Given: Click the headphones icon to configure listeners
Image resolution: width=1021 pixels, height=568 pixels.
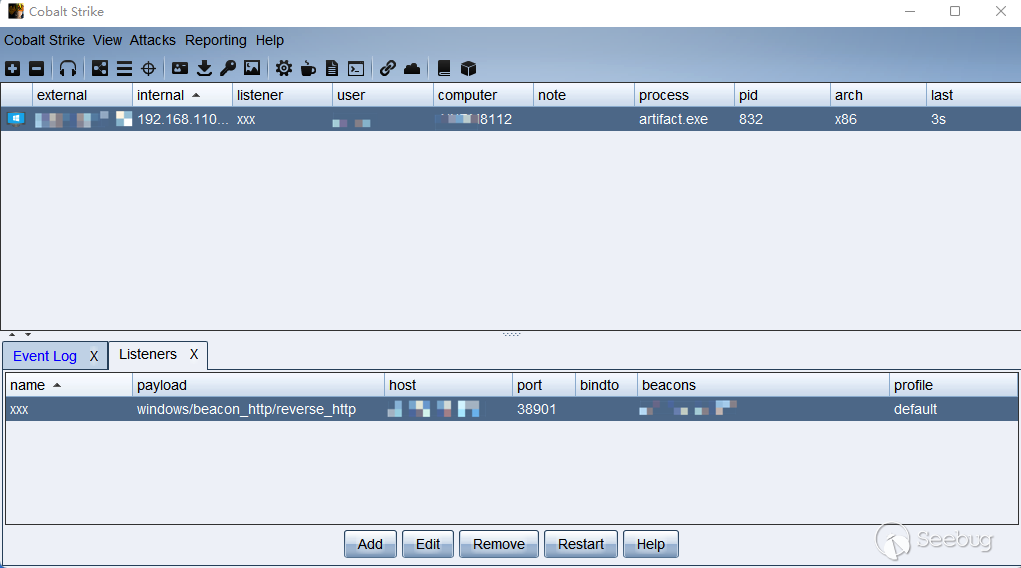Looking at the screenshot, I should pyautogui.click(x=68, y=69).
